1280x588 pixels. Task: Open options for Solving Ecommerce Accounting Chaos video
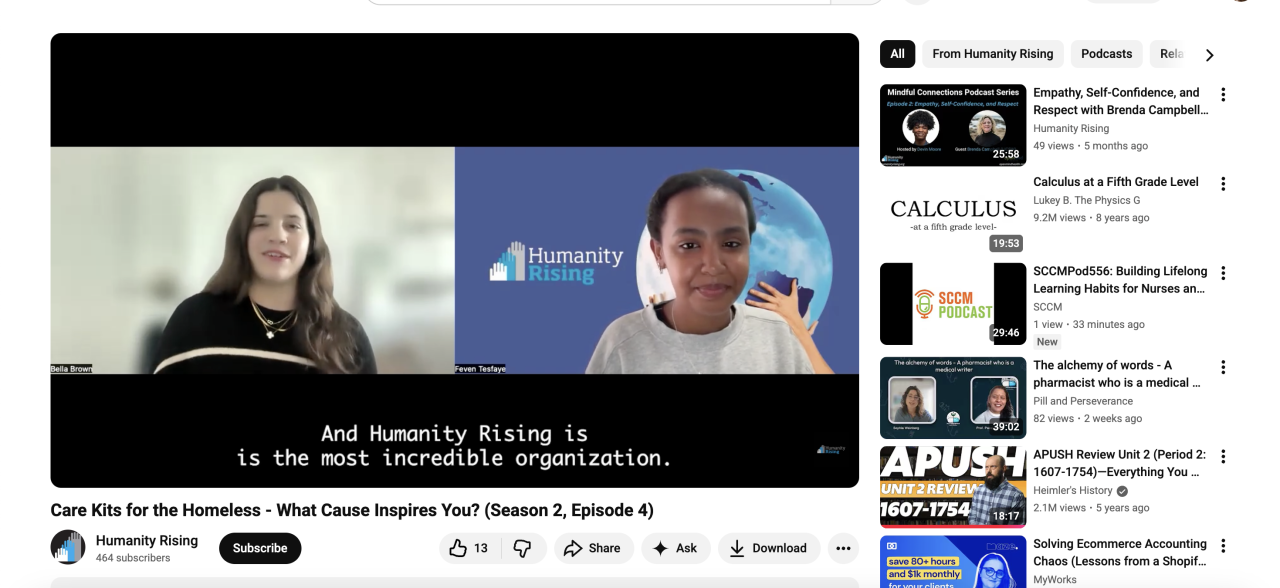pyautogui.click(x=1222, y=546)
